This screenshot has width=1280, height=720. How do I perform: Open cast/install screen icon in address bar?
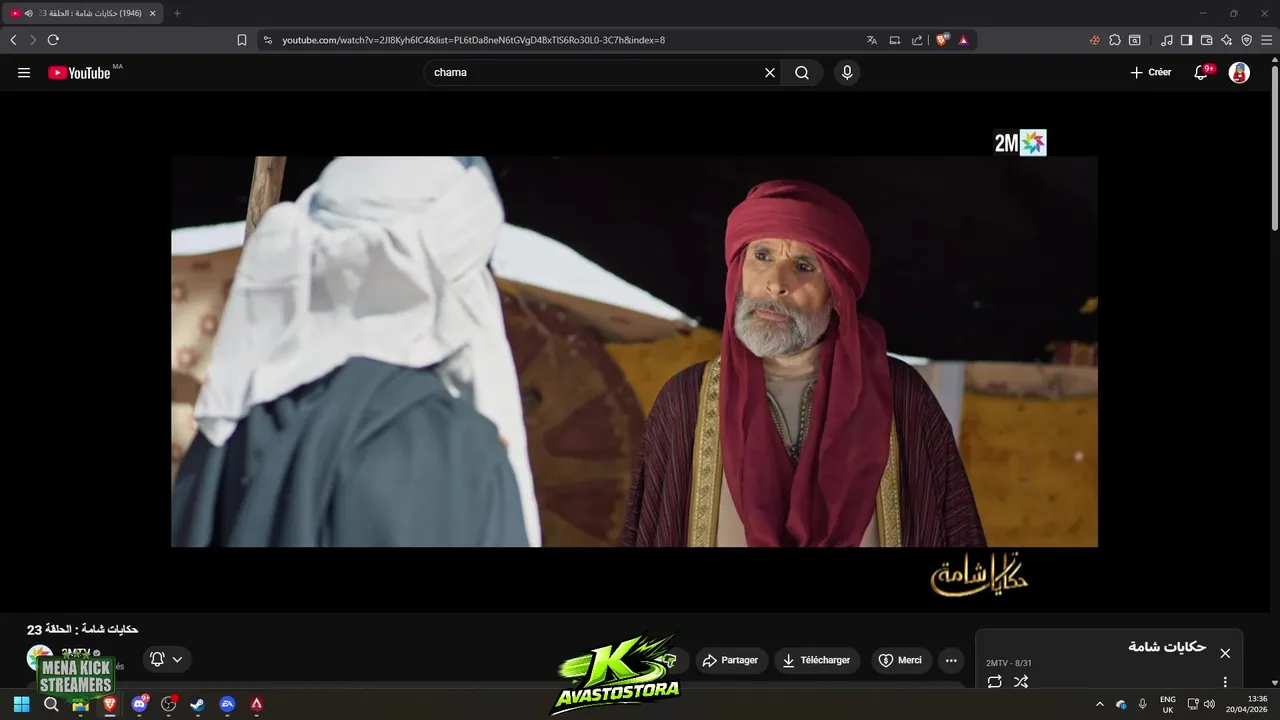click(895, 40)
